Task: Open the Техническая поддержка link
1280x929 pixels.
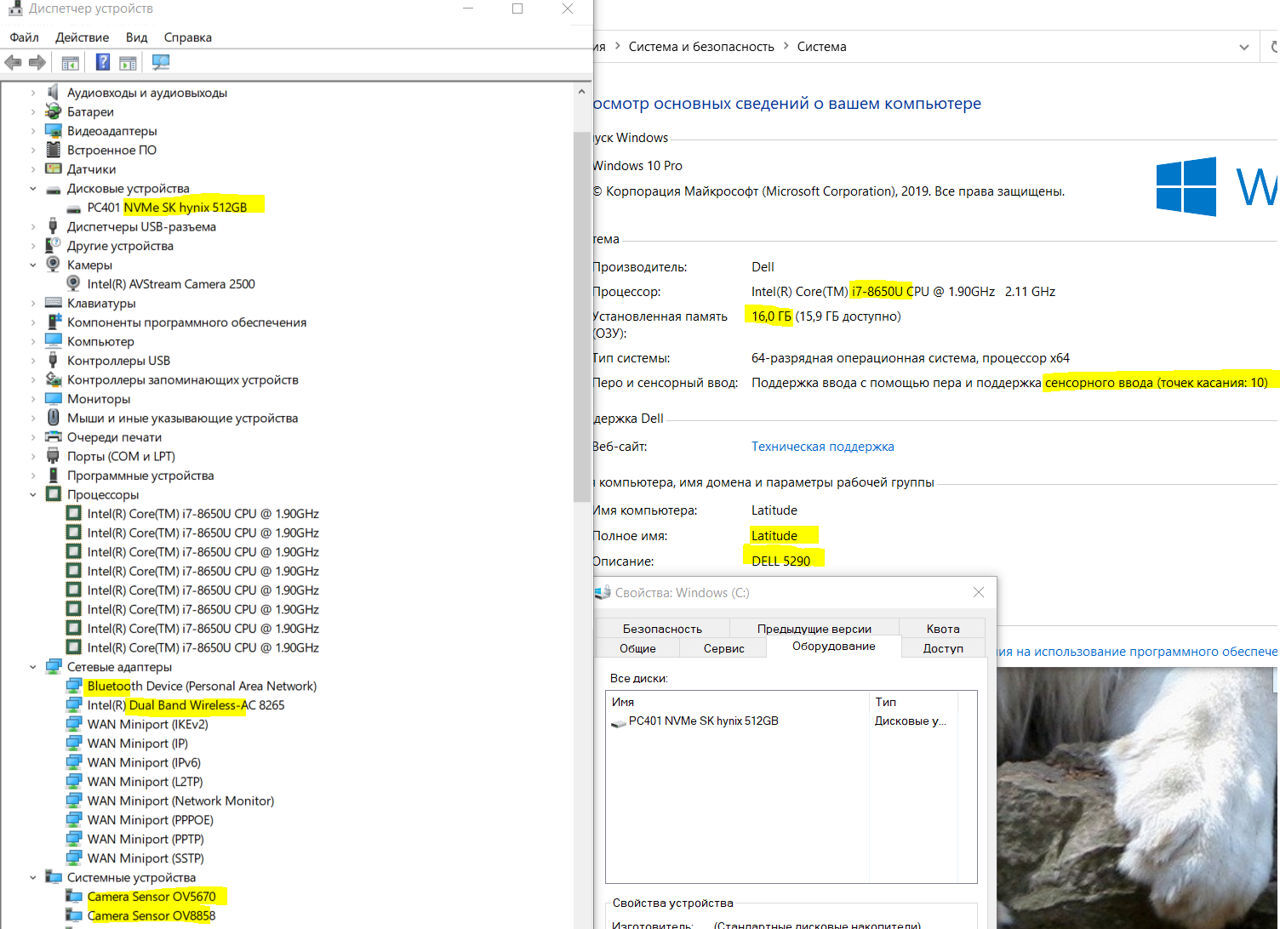Action: (823, 447)
